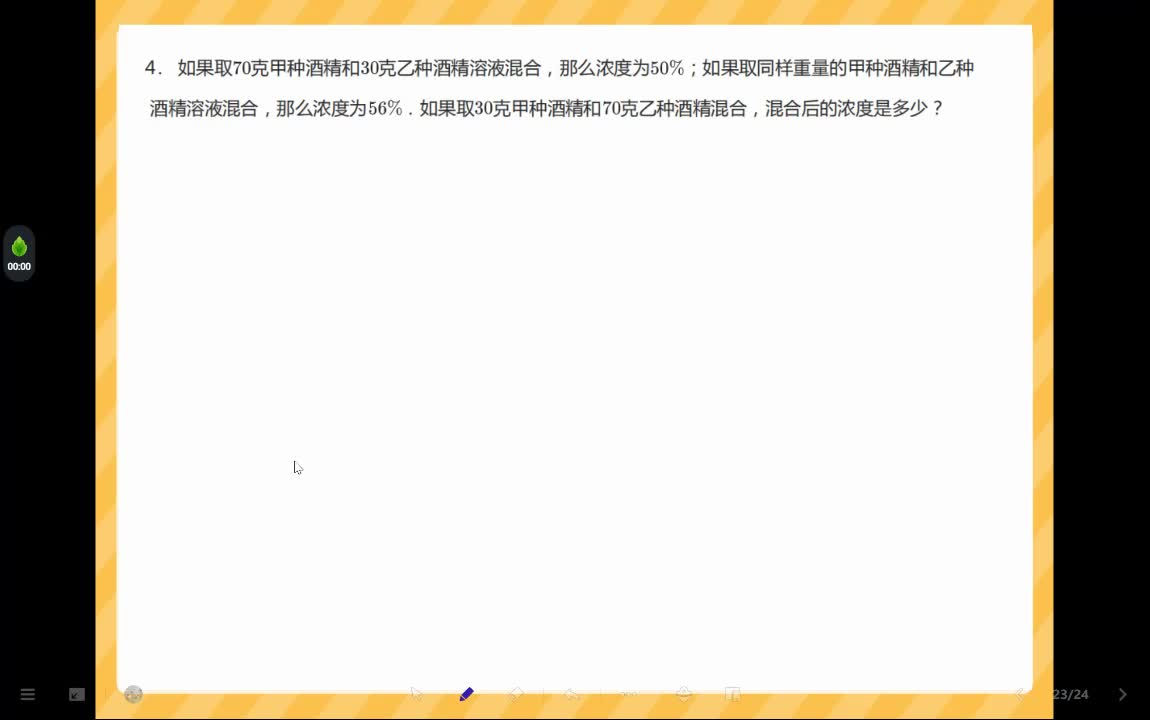Click the 00:00 timer text
This screenshot has height=720, width=1150.
[x=19, y=267]
